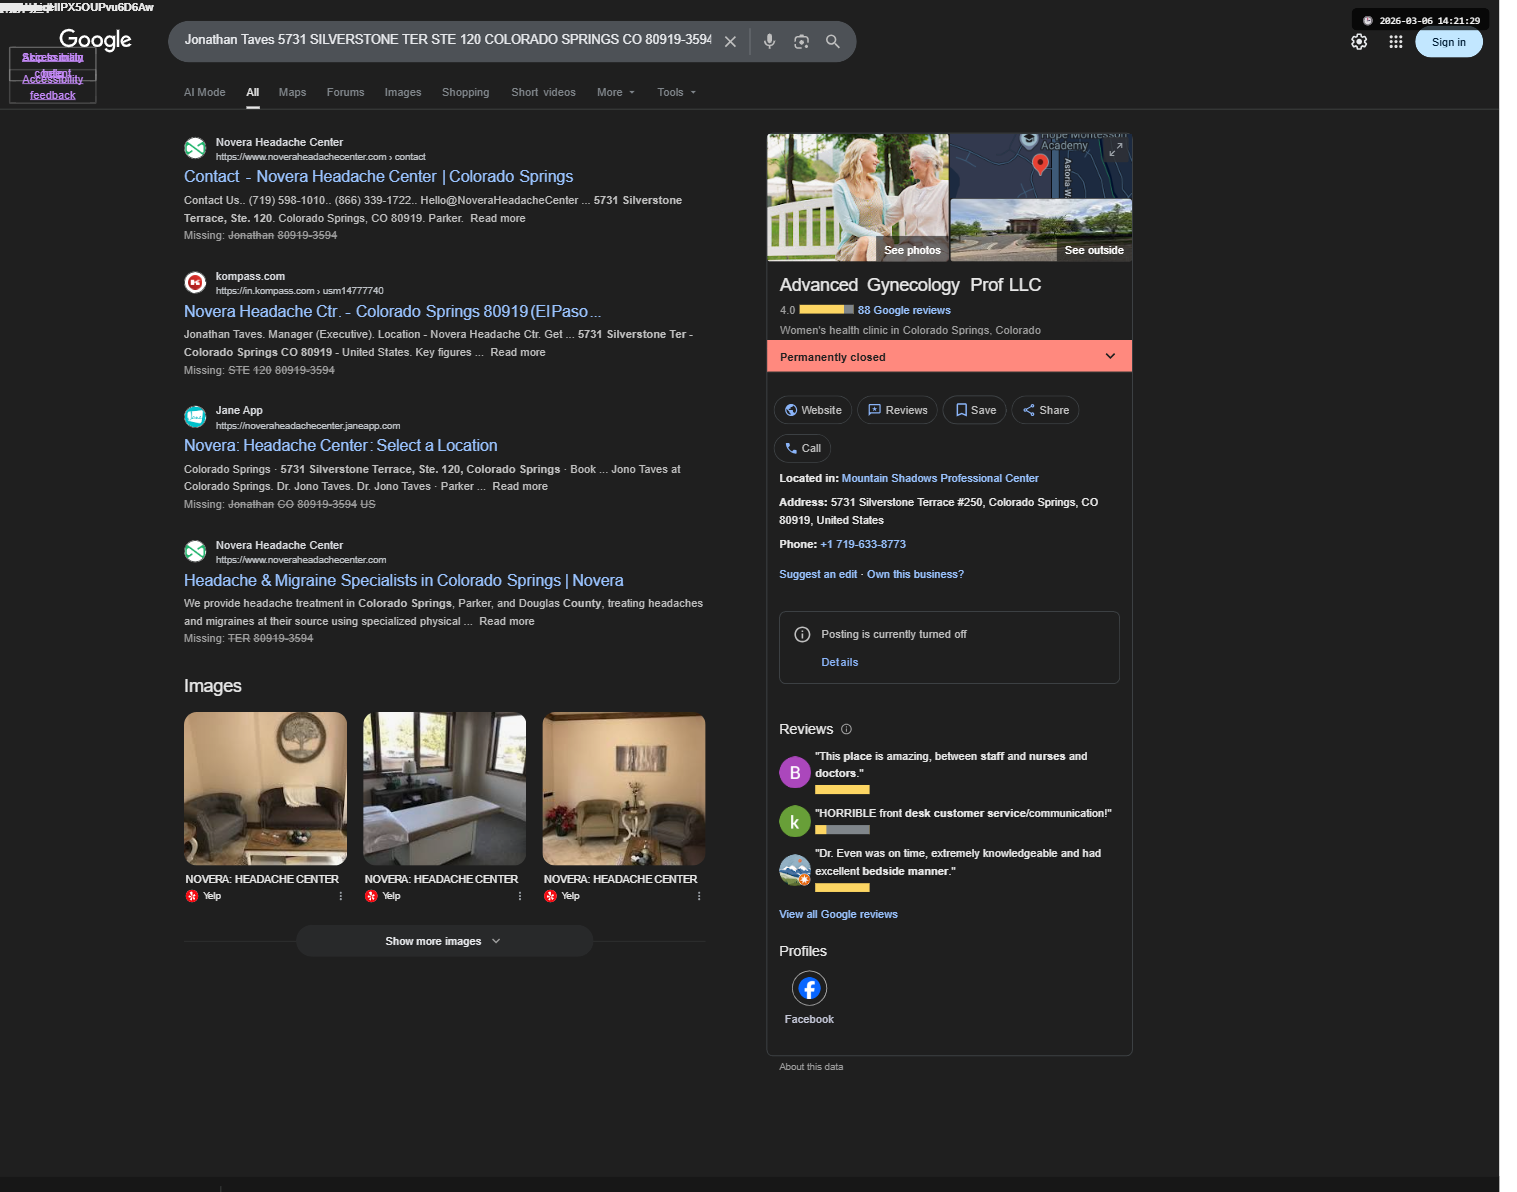Click See photos thumbnail

pos(858,197)
